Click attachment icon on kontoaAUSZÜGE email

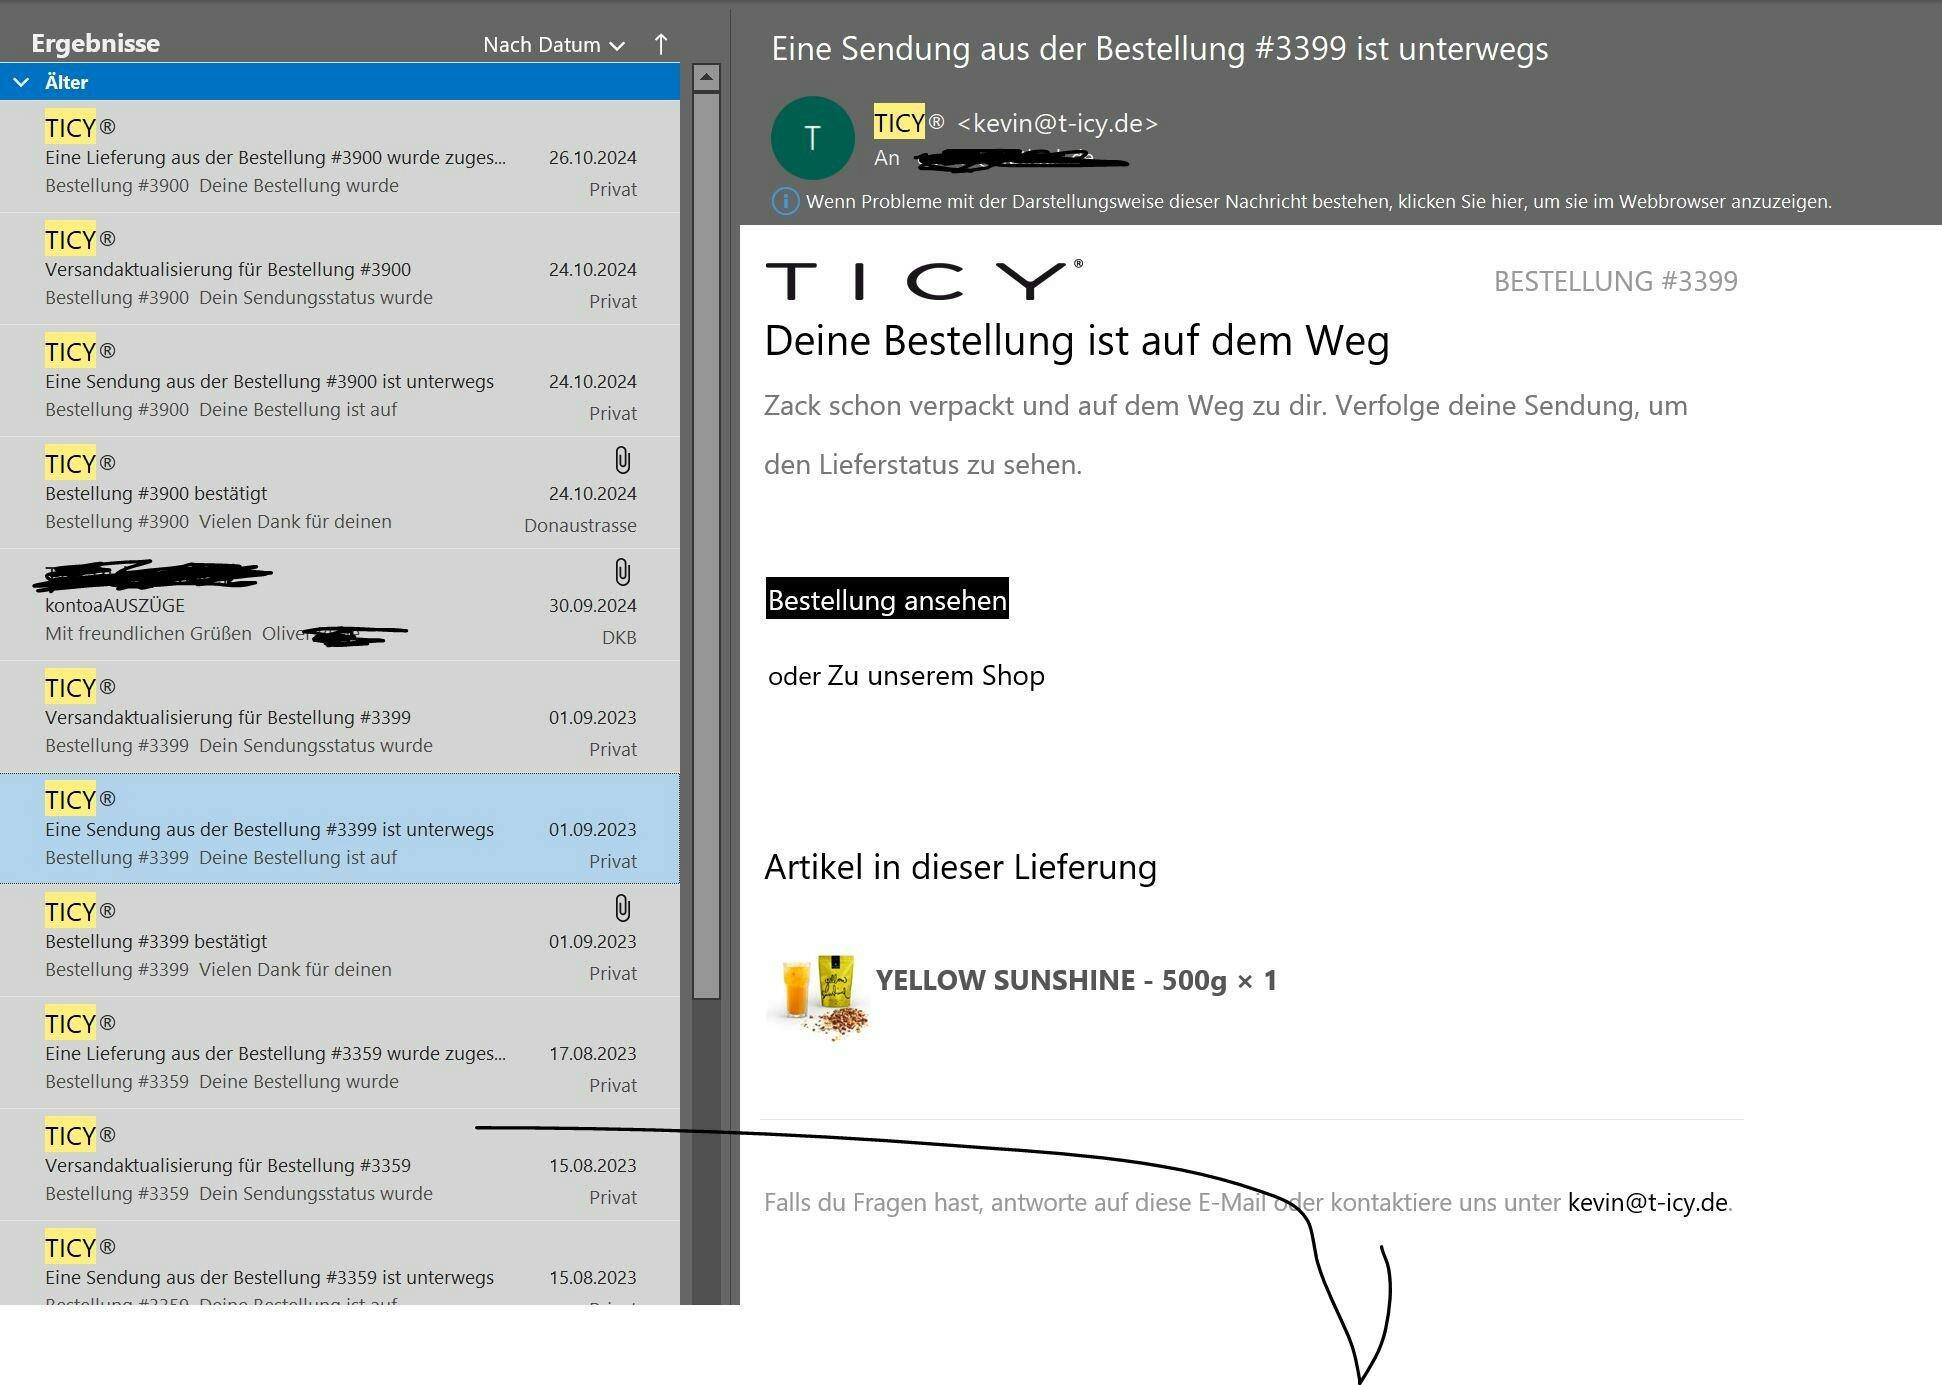point(622,572)
